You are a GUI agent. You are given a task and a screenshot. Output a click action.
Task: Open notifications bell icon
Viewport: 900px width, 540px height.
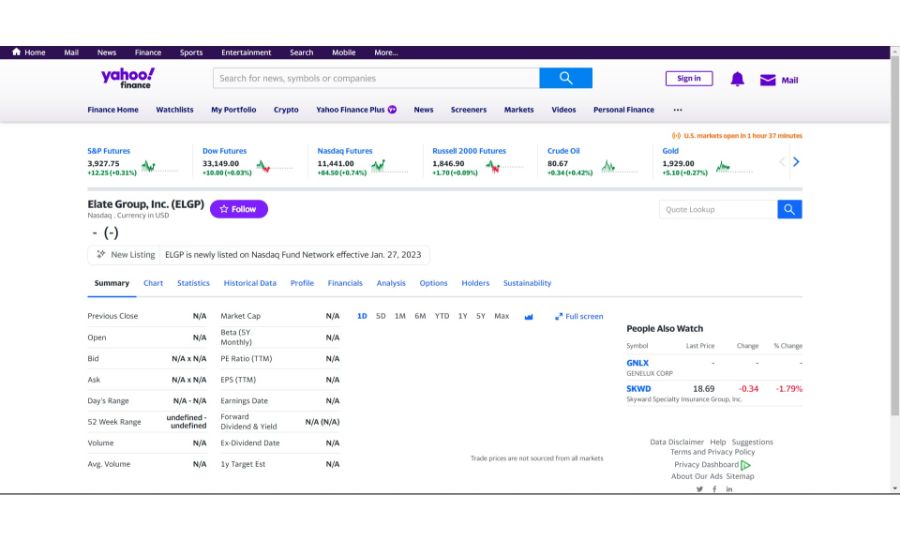coord(737,79)
